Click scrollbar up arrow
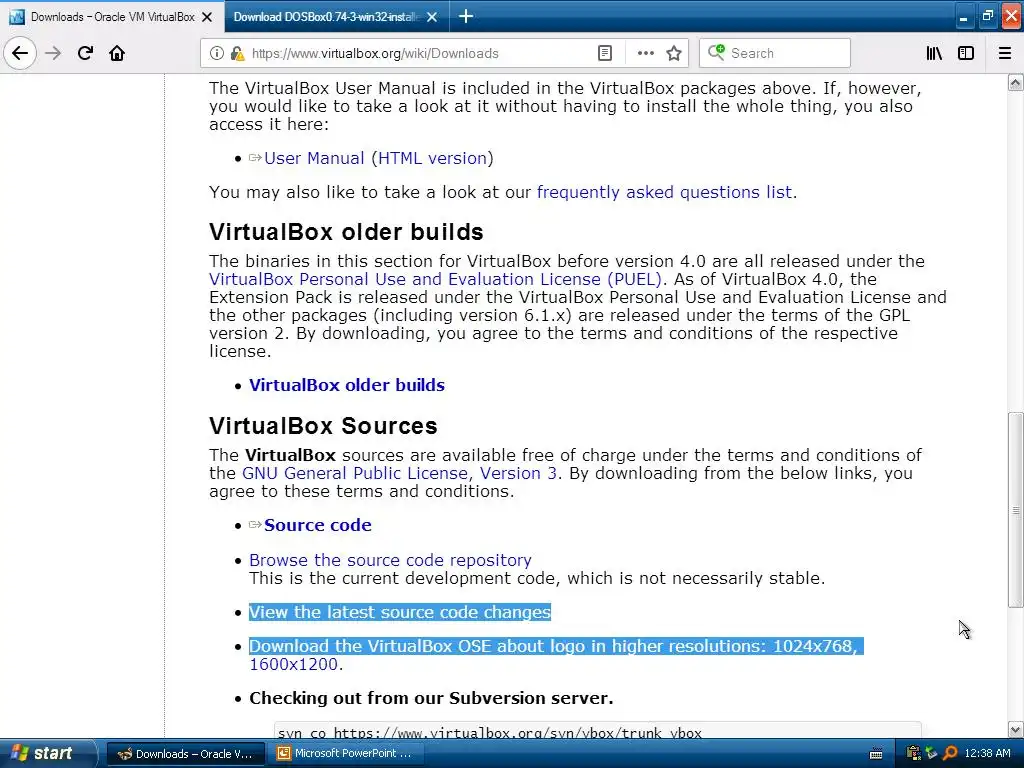This screenshot has height=768, width=1024. tap(1015, 82)
